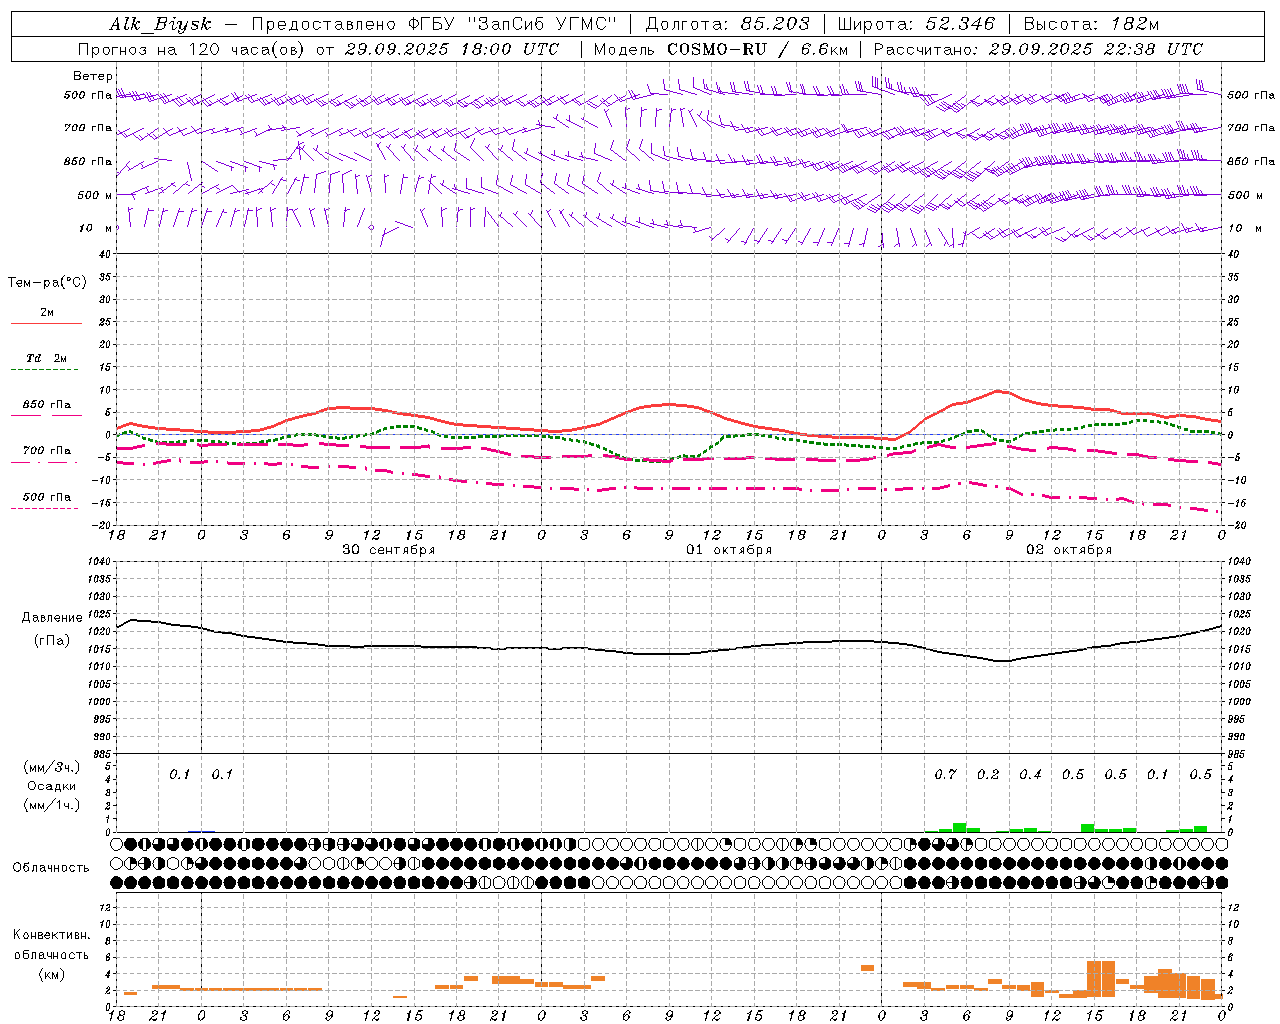Click the '30 сентября' date label
Screen dimensions: 1280x1024
[388, 550]
